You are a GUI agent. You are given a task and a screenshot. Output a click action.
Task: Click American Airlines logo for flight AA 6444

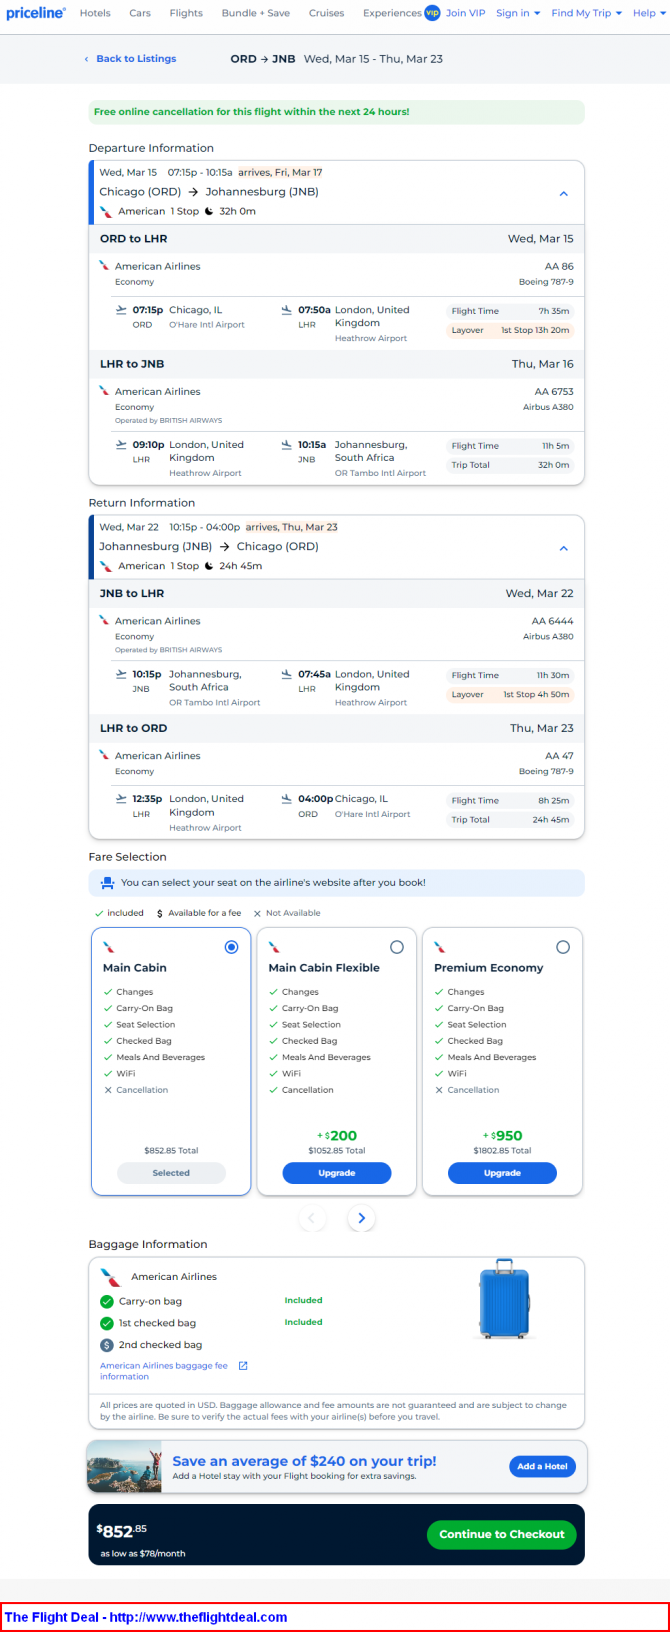click(104, 621)
